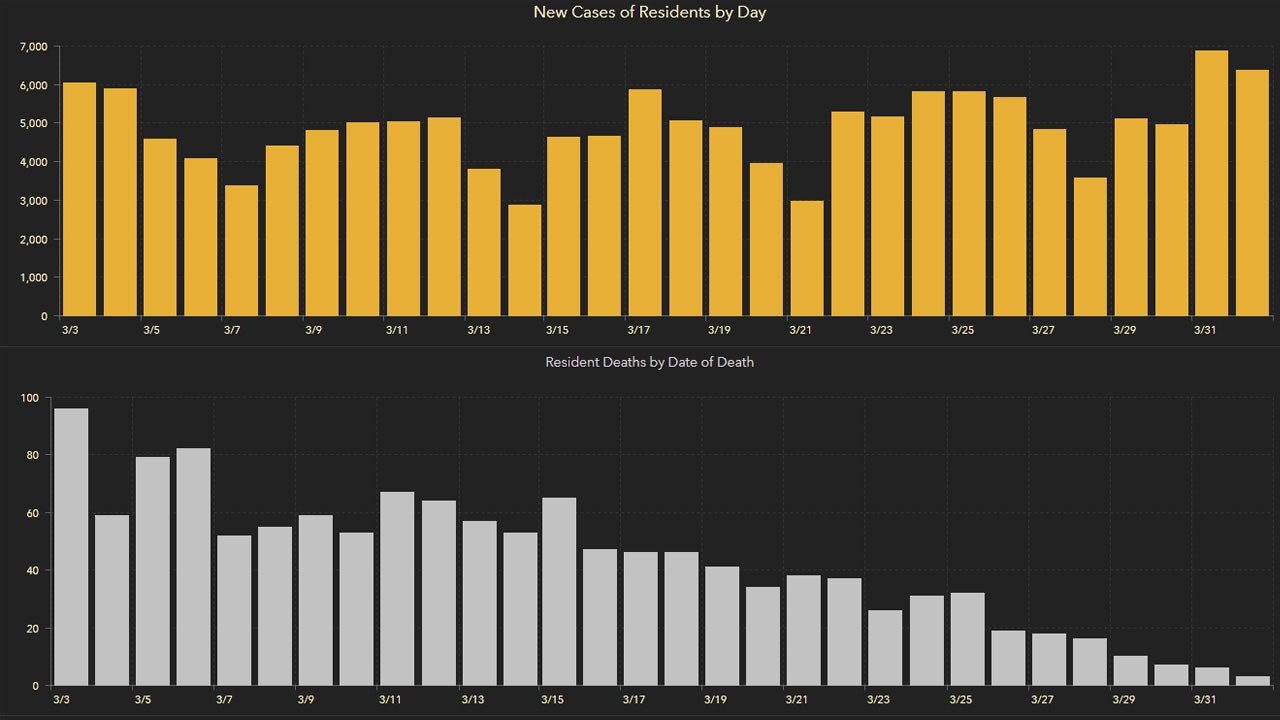
Task: Click the 3/11 gray deaths bar
Action: coord(397,588)
